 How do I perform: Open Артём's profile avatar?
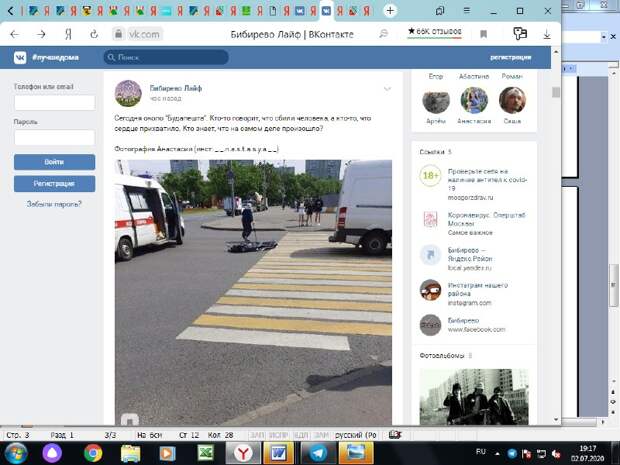(436, 101)
